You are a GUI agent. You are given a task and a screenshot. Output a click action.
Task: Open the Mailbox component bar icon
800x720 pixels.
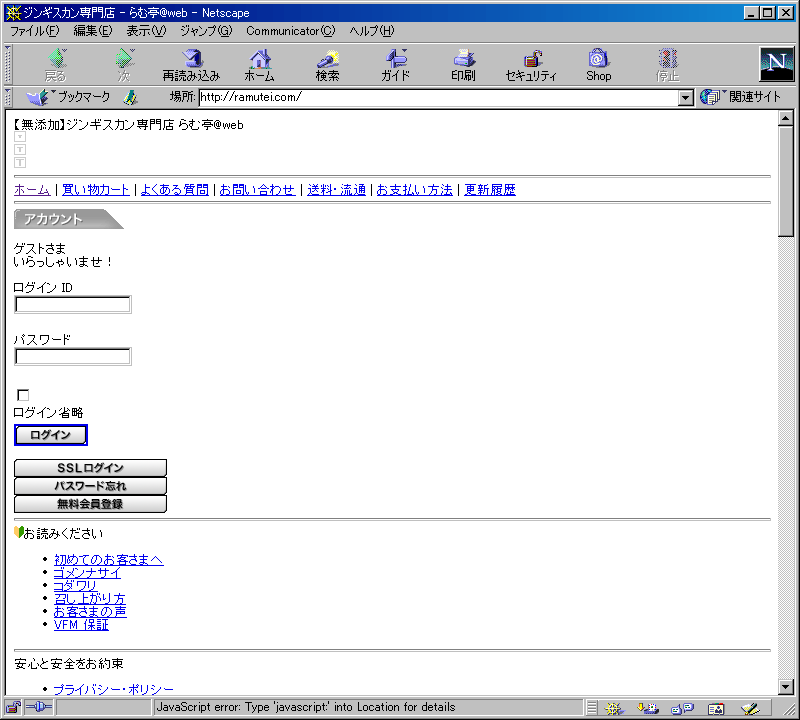tap(647, 708)
